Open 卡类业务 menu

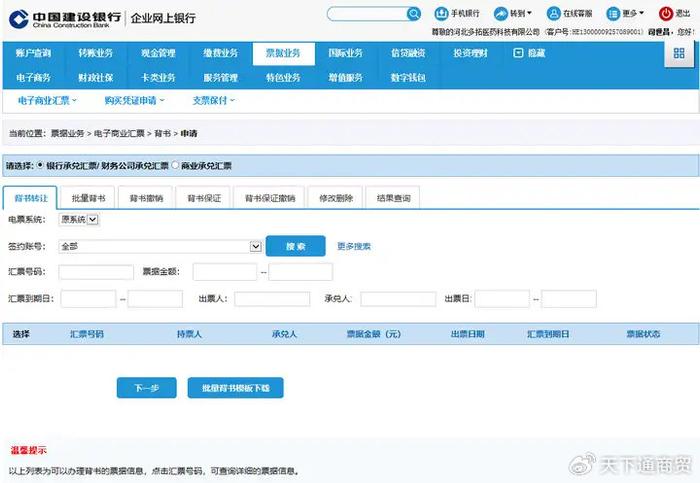coord(158,78)
